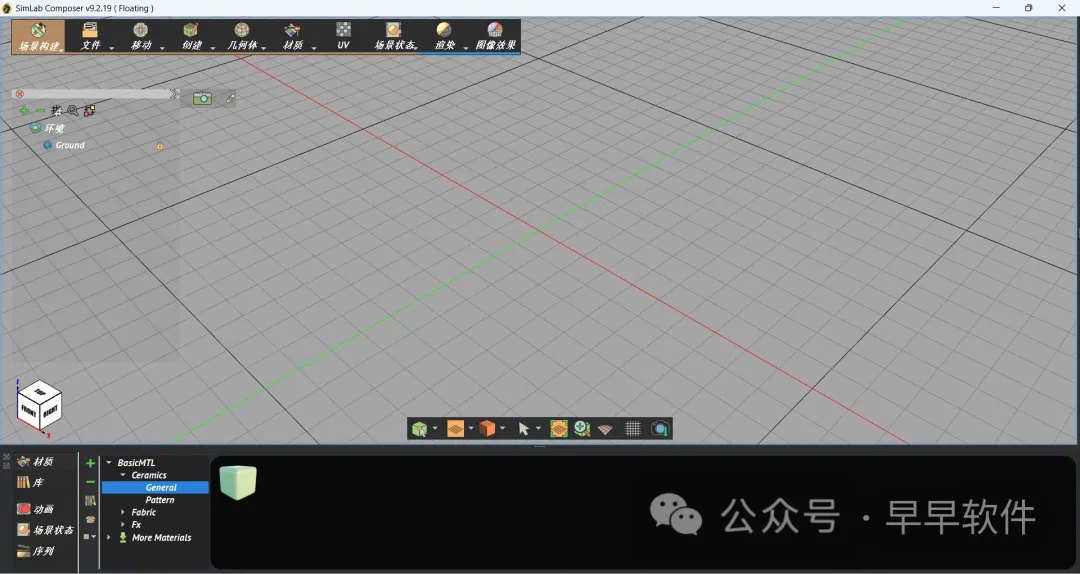Screen dimensions: 1080x574
Task: Select the Pattern tree item
Action: click(x=160, y=500)
